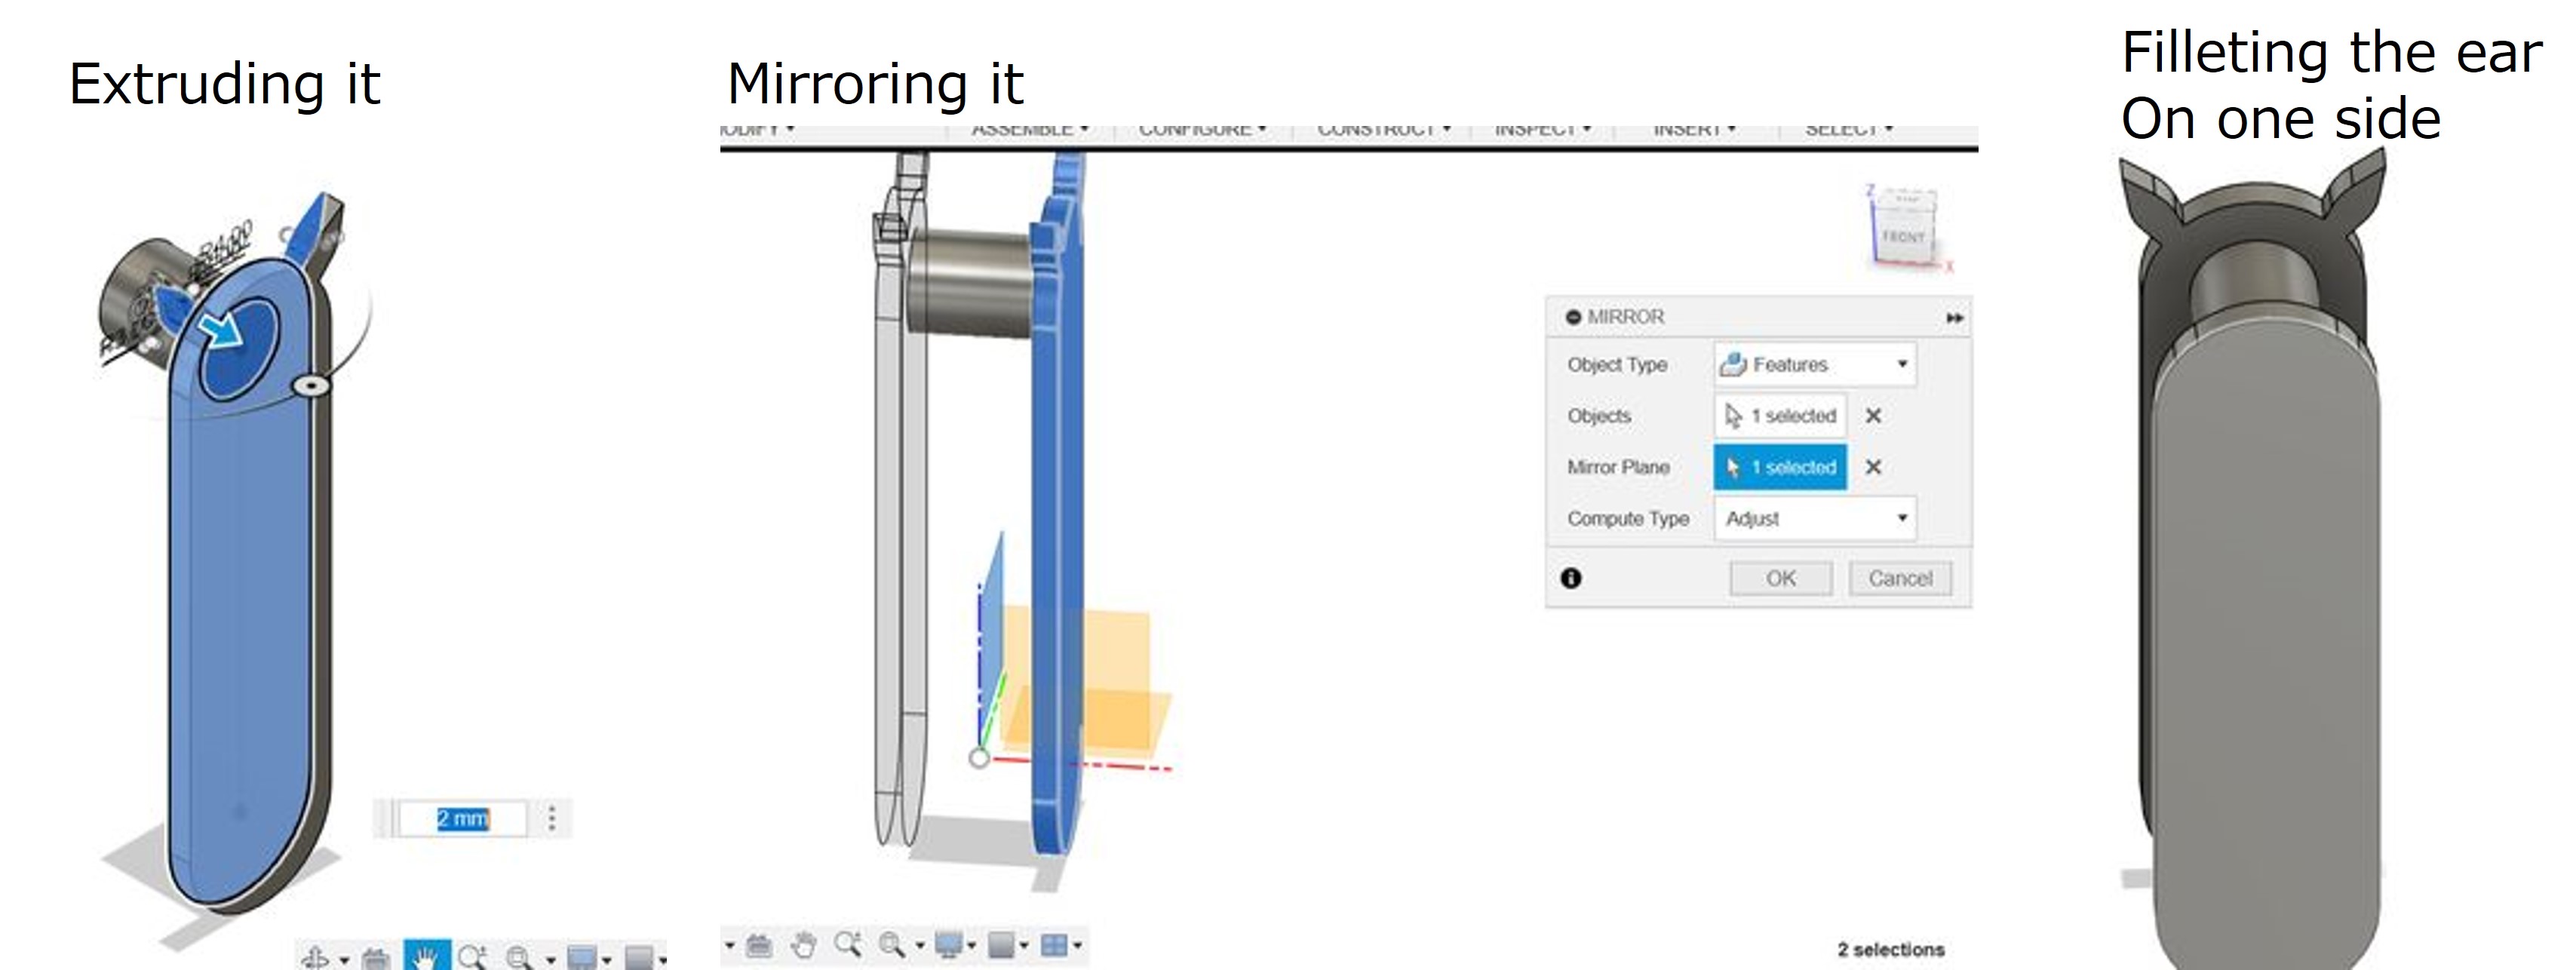Open the Object Type Features dropdown
The width and height of the screenshot is (2576, 970).
pos(1815,365)
